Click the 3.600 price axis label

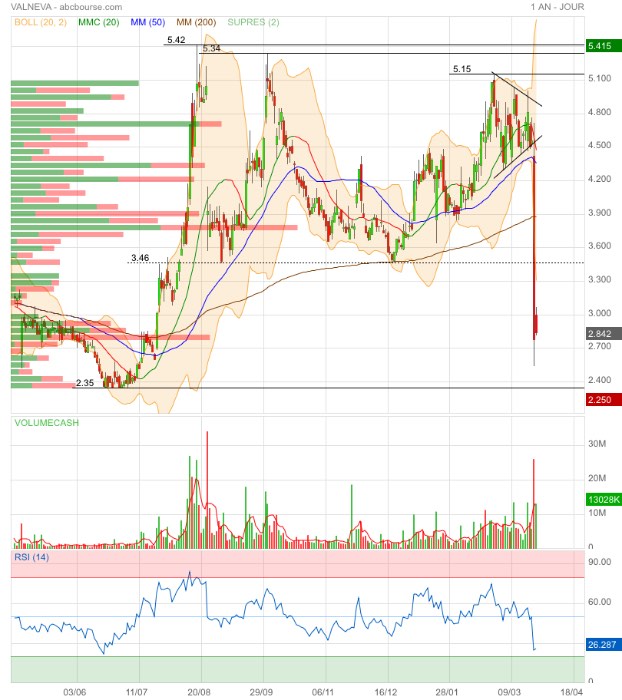point(600,246)
